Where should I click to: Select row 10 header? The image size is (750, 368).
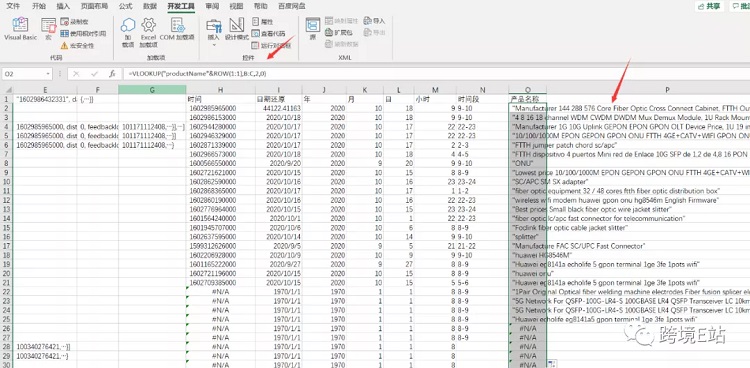(x=6, y=182)
